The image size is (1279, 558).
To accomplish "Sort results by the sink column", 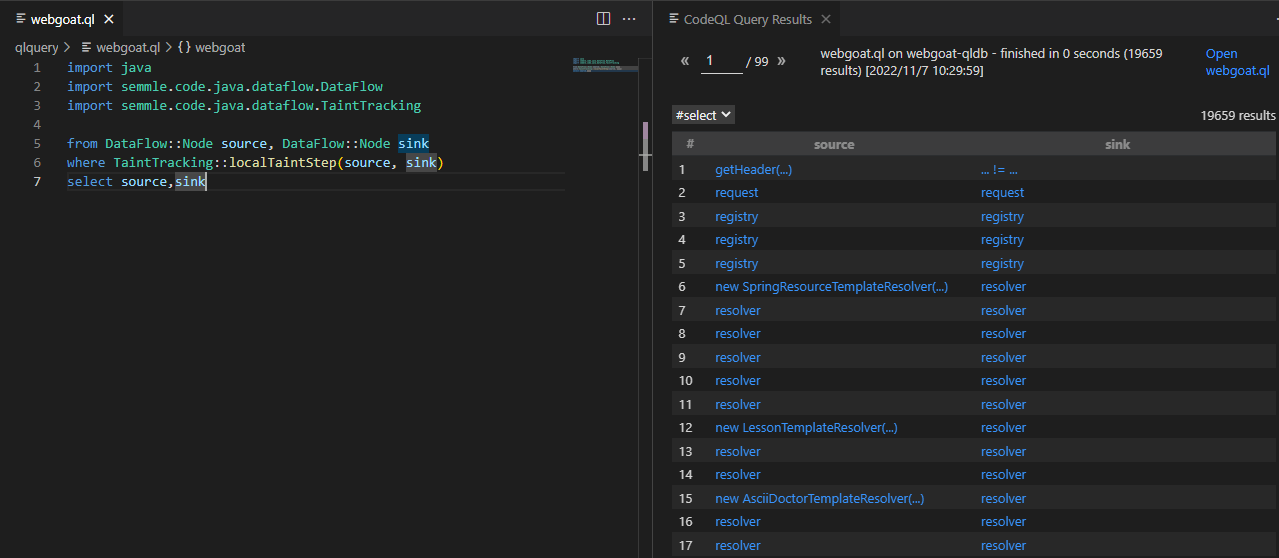I will coord(1117,144).
